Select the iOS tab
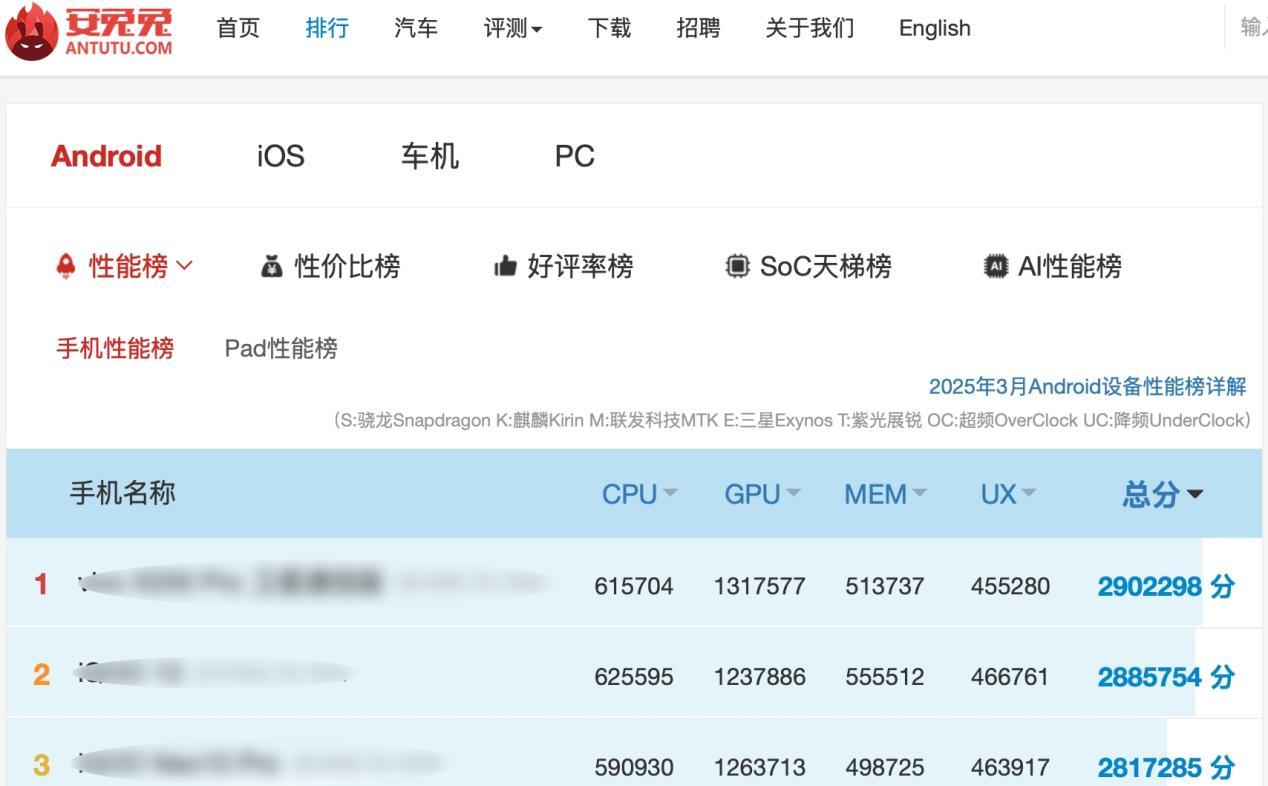 pos(281,156)
